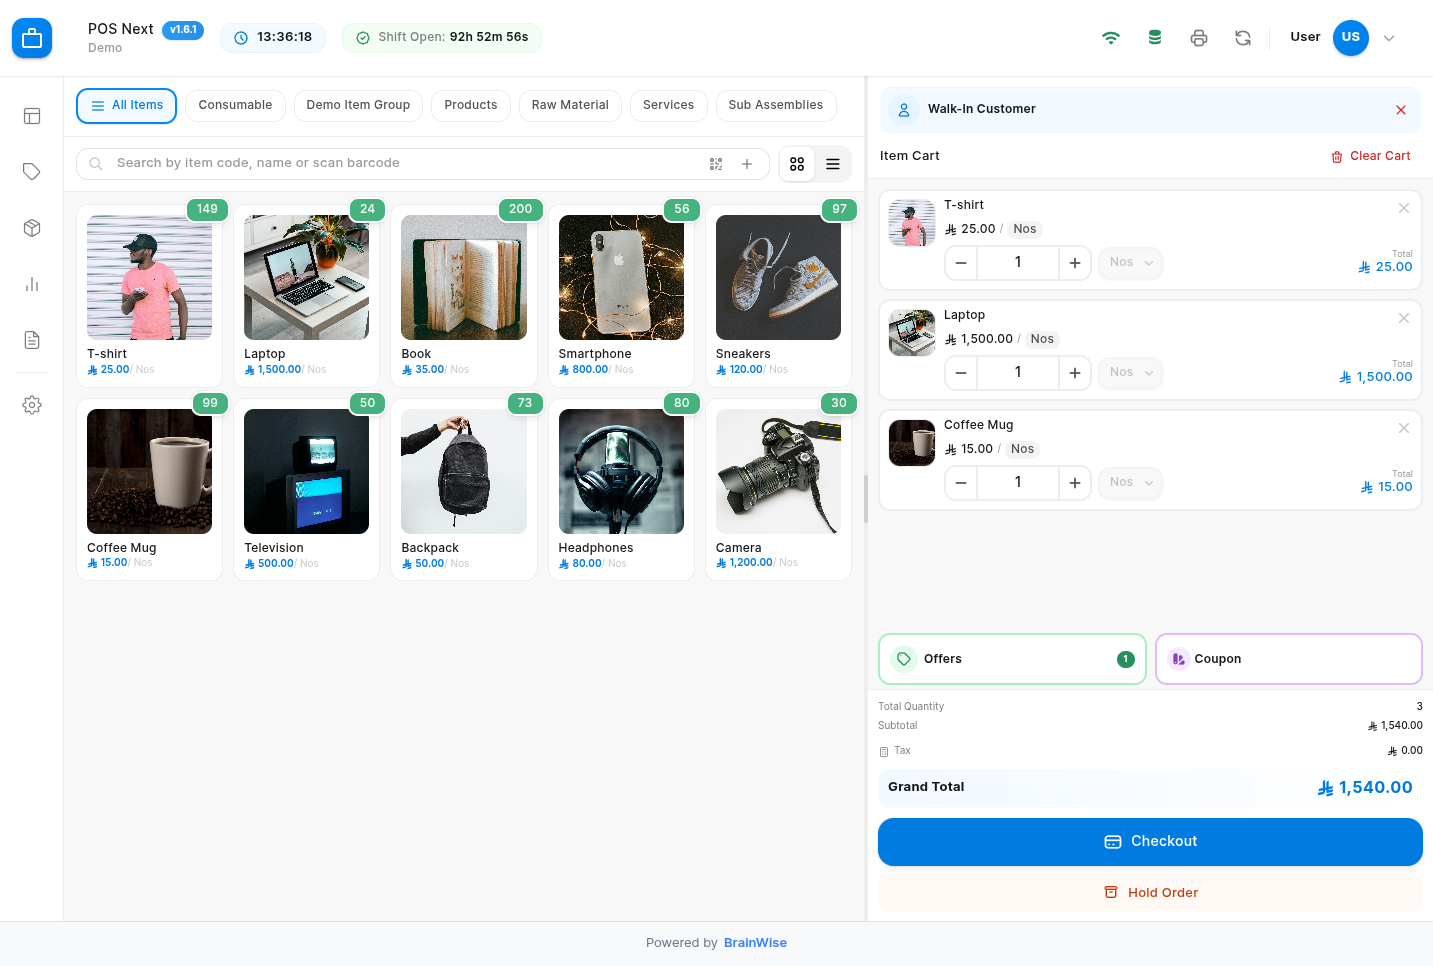
Task: Click the green database status icon
Action: (1154, 38)
